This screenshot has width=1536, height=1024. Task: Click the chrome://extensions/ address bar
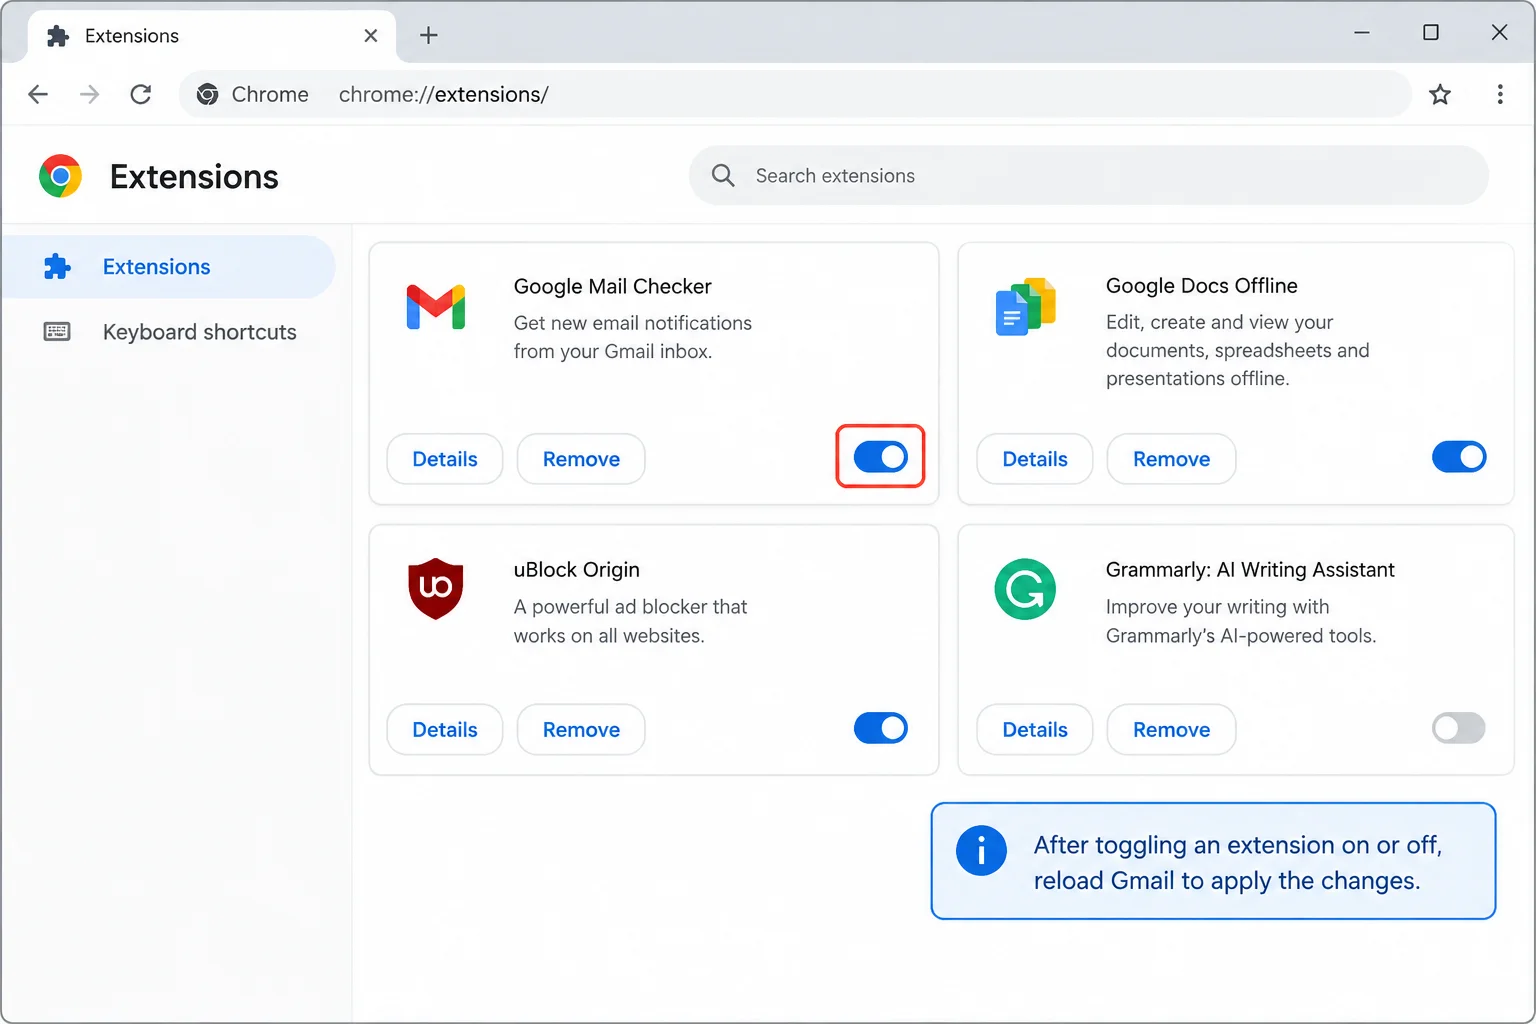[795, 94]
